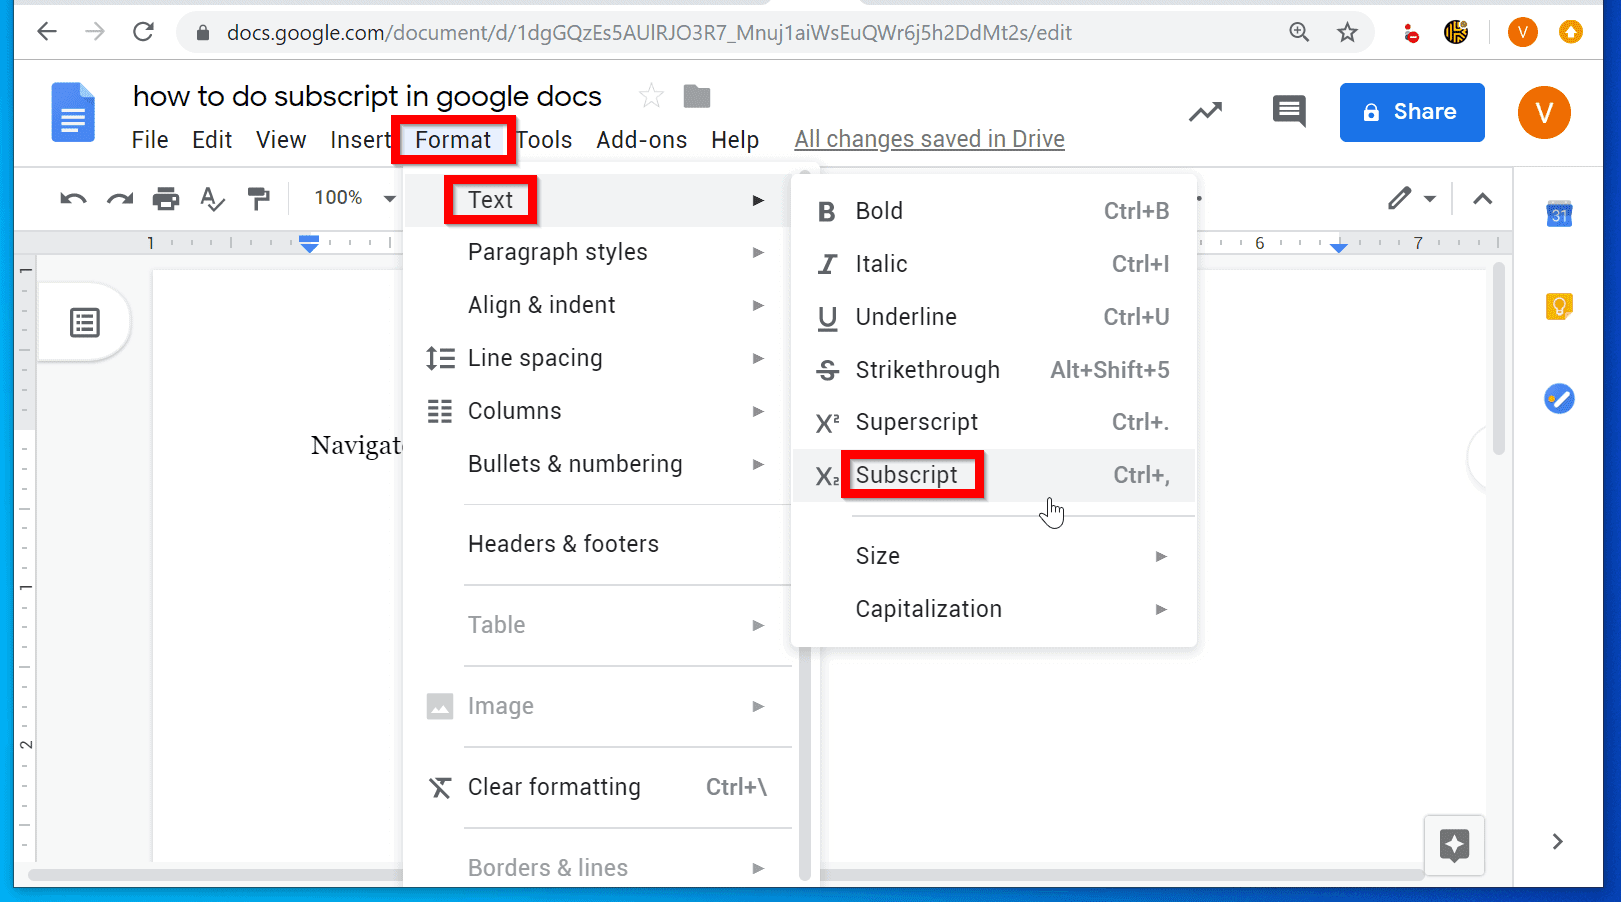Screen dimensions: 1621x902
Task: Open zoom level dropdown 100%
Action: tap(353, 198)
